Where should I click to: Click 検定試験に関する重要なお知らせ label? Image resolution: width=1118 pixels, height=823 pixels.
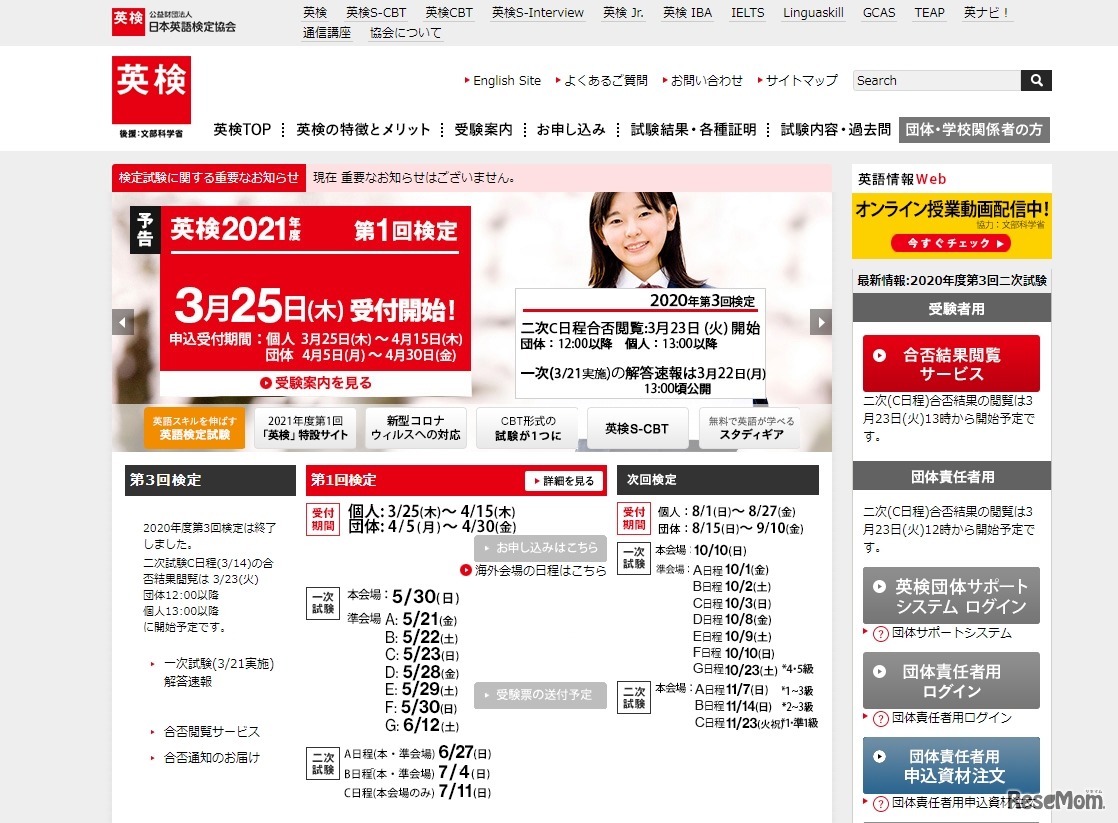pyautogui.click(x=209, y=178)
